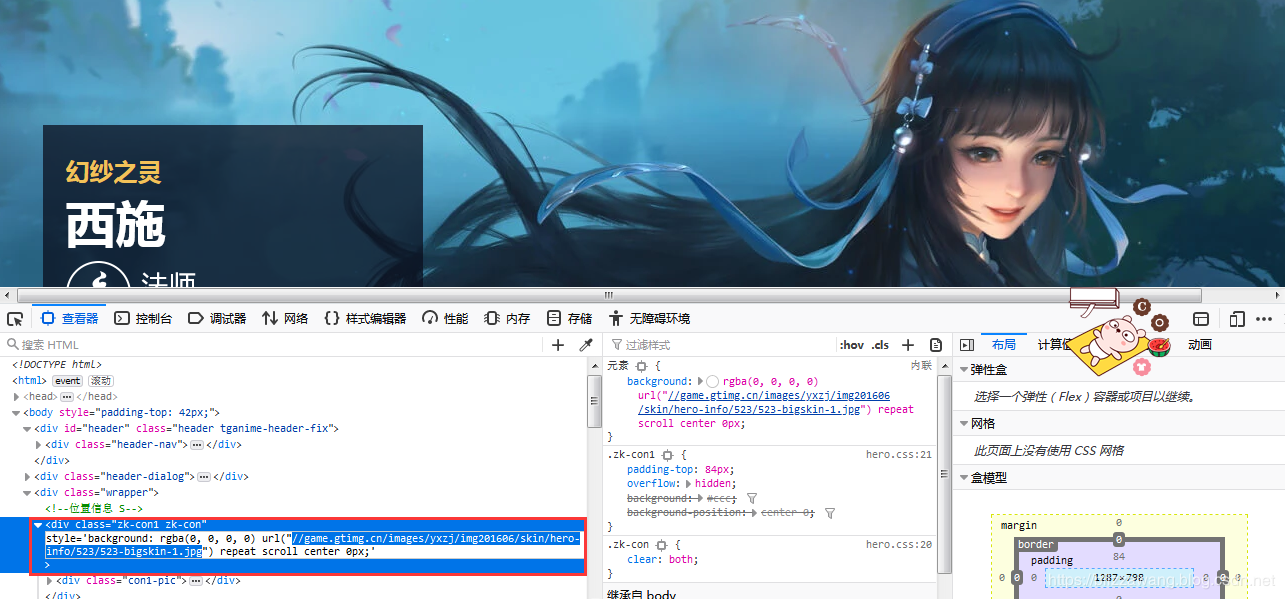The image size is (1285, 599).
Task: Click filter icon beside overridden background #ccc
Action: [752, 498]
